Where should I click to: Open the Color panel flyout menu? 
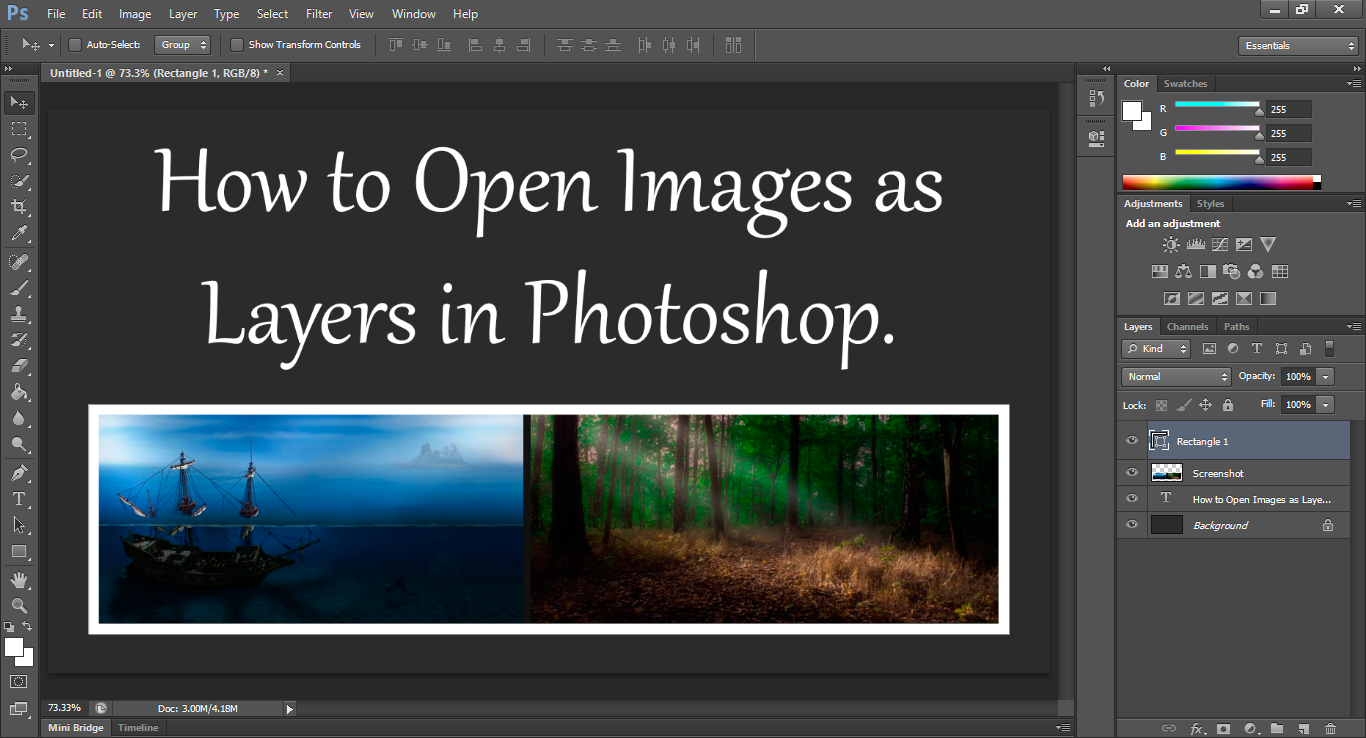tap(1354, 84)
